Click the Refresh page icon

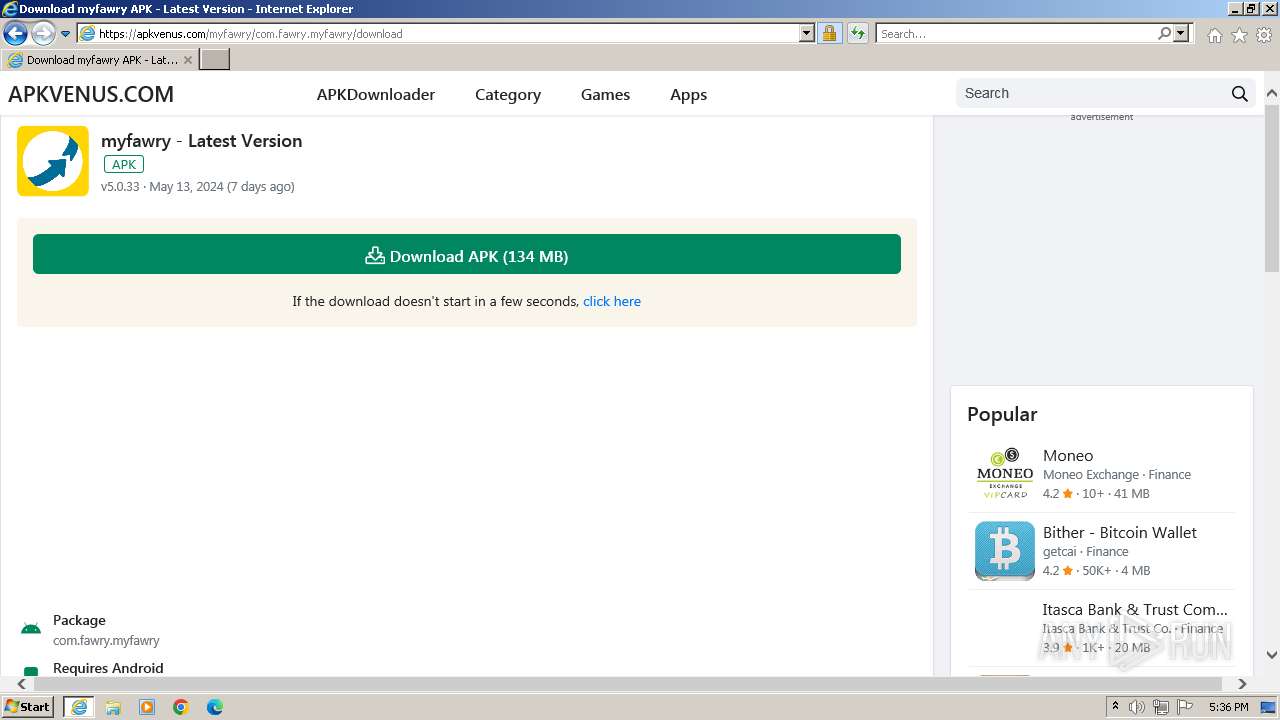point(857,33)
